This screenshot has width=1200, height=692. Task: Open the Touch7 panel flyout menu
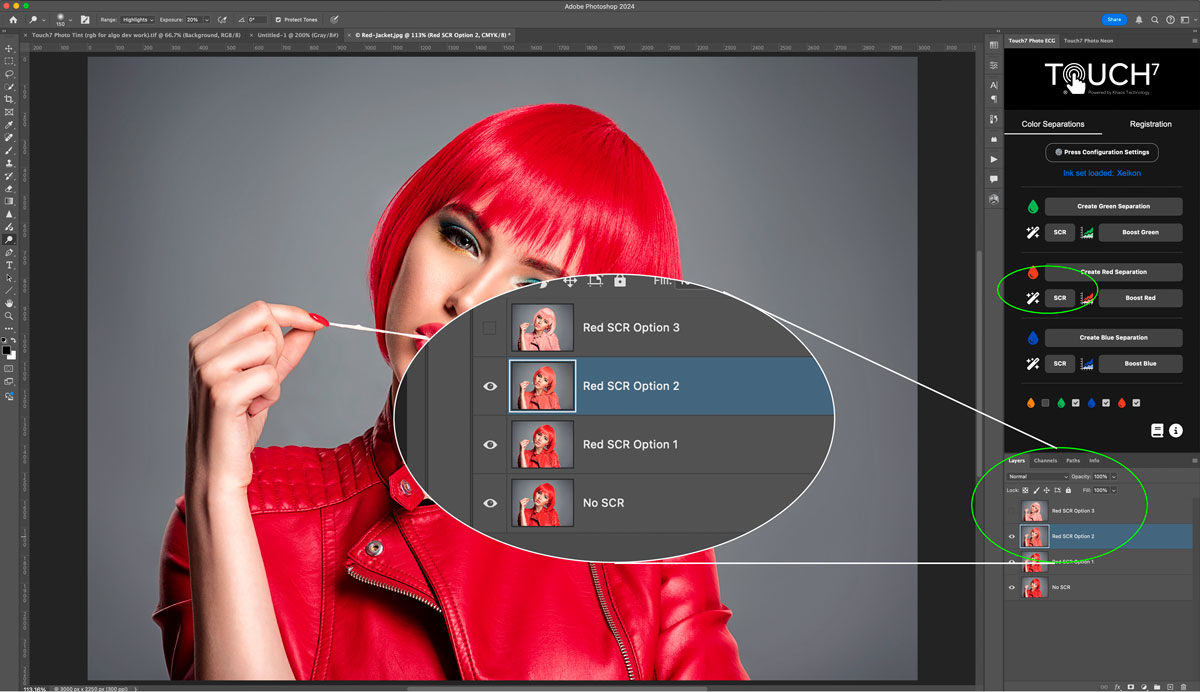tap(1194, 40)
